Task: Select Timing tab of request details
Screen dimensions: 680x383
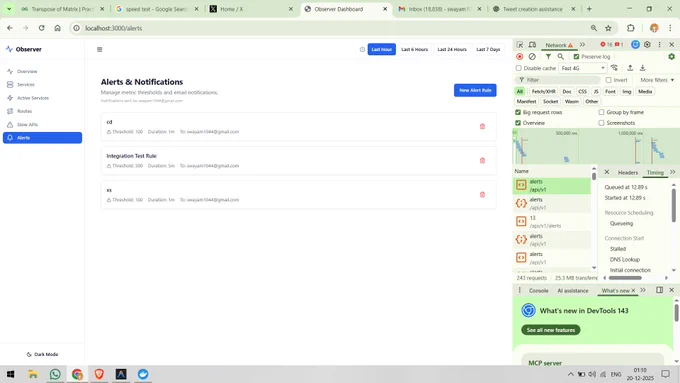Action: 655,173
